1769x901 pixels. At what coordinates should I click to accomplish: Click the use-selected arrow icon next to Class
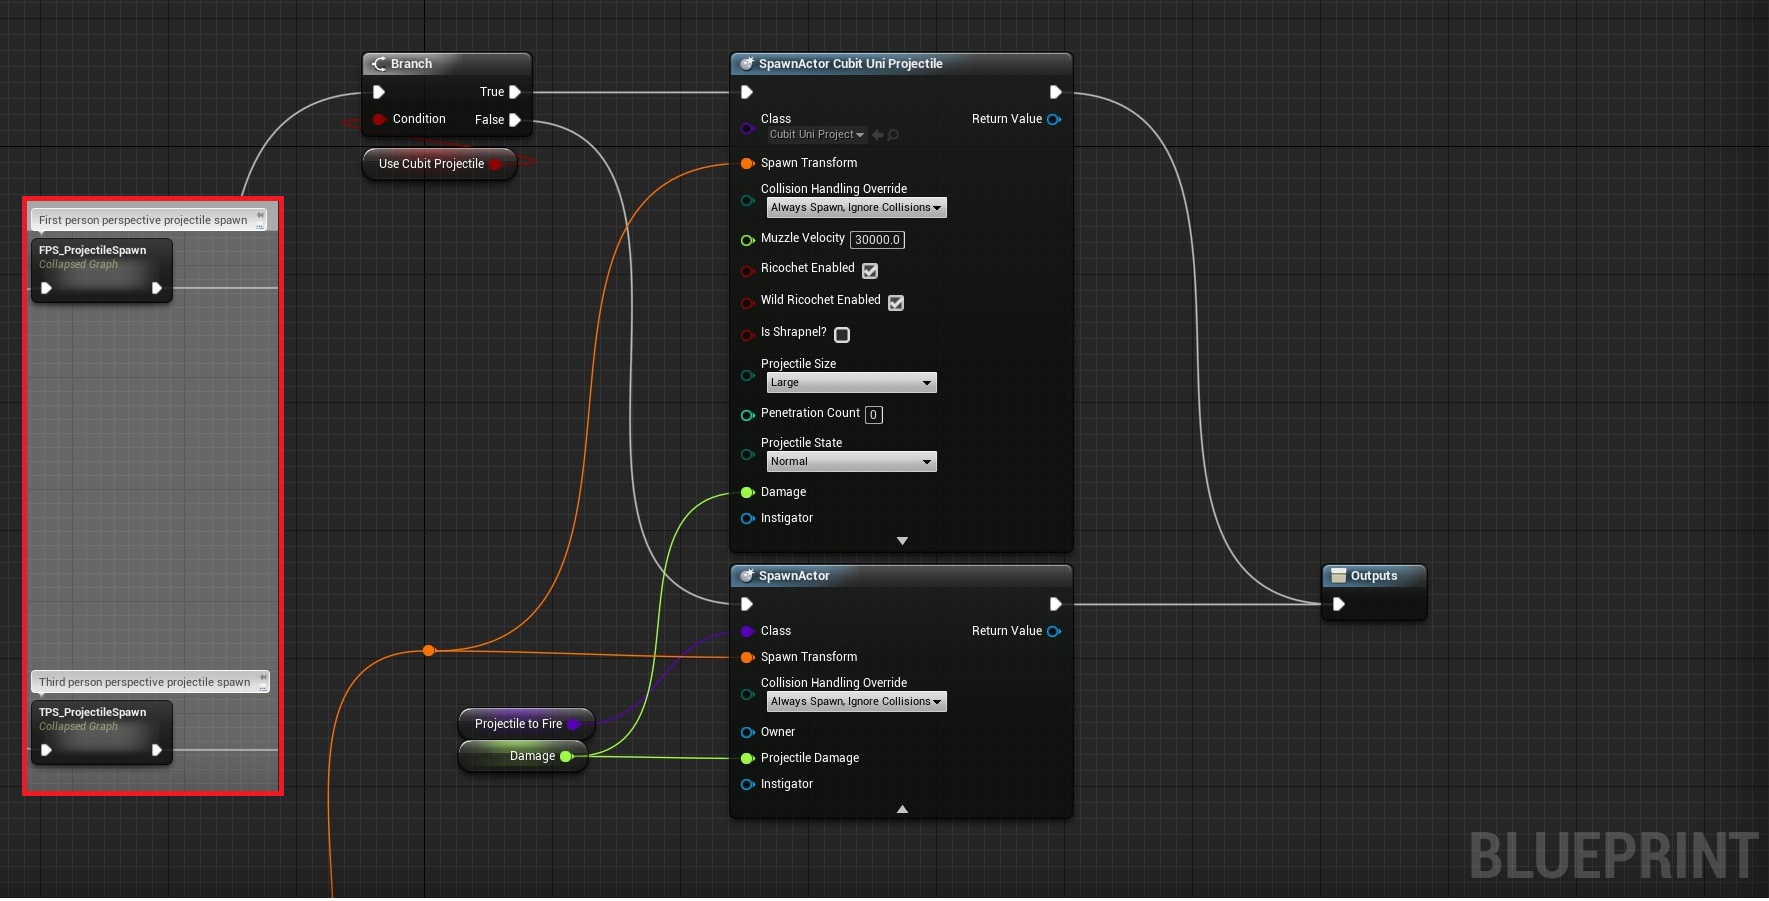(x=878, y=135)
